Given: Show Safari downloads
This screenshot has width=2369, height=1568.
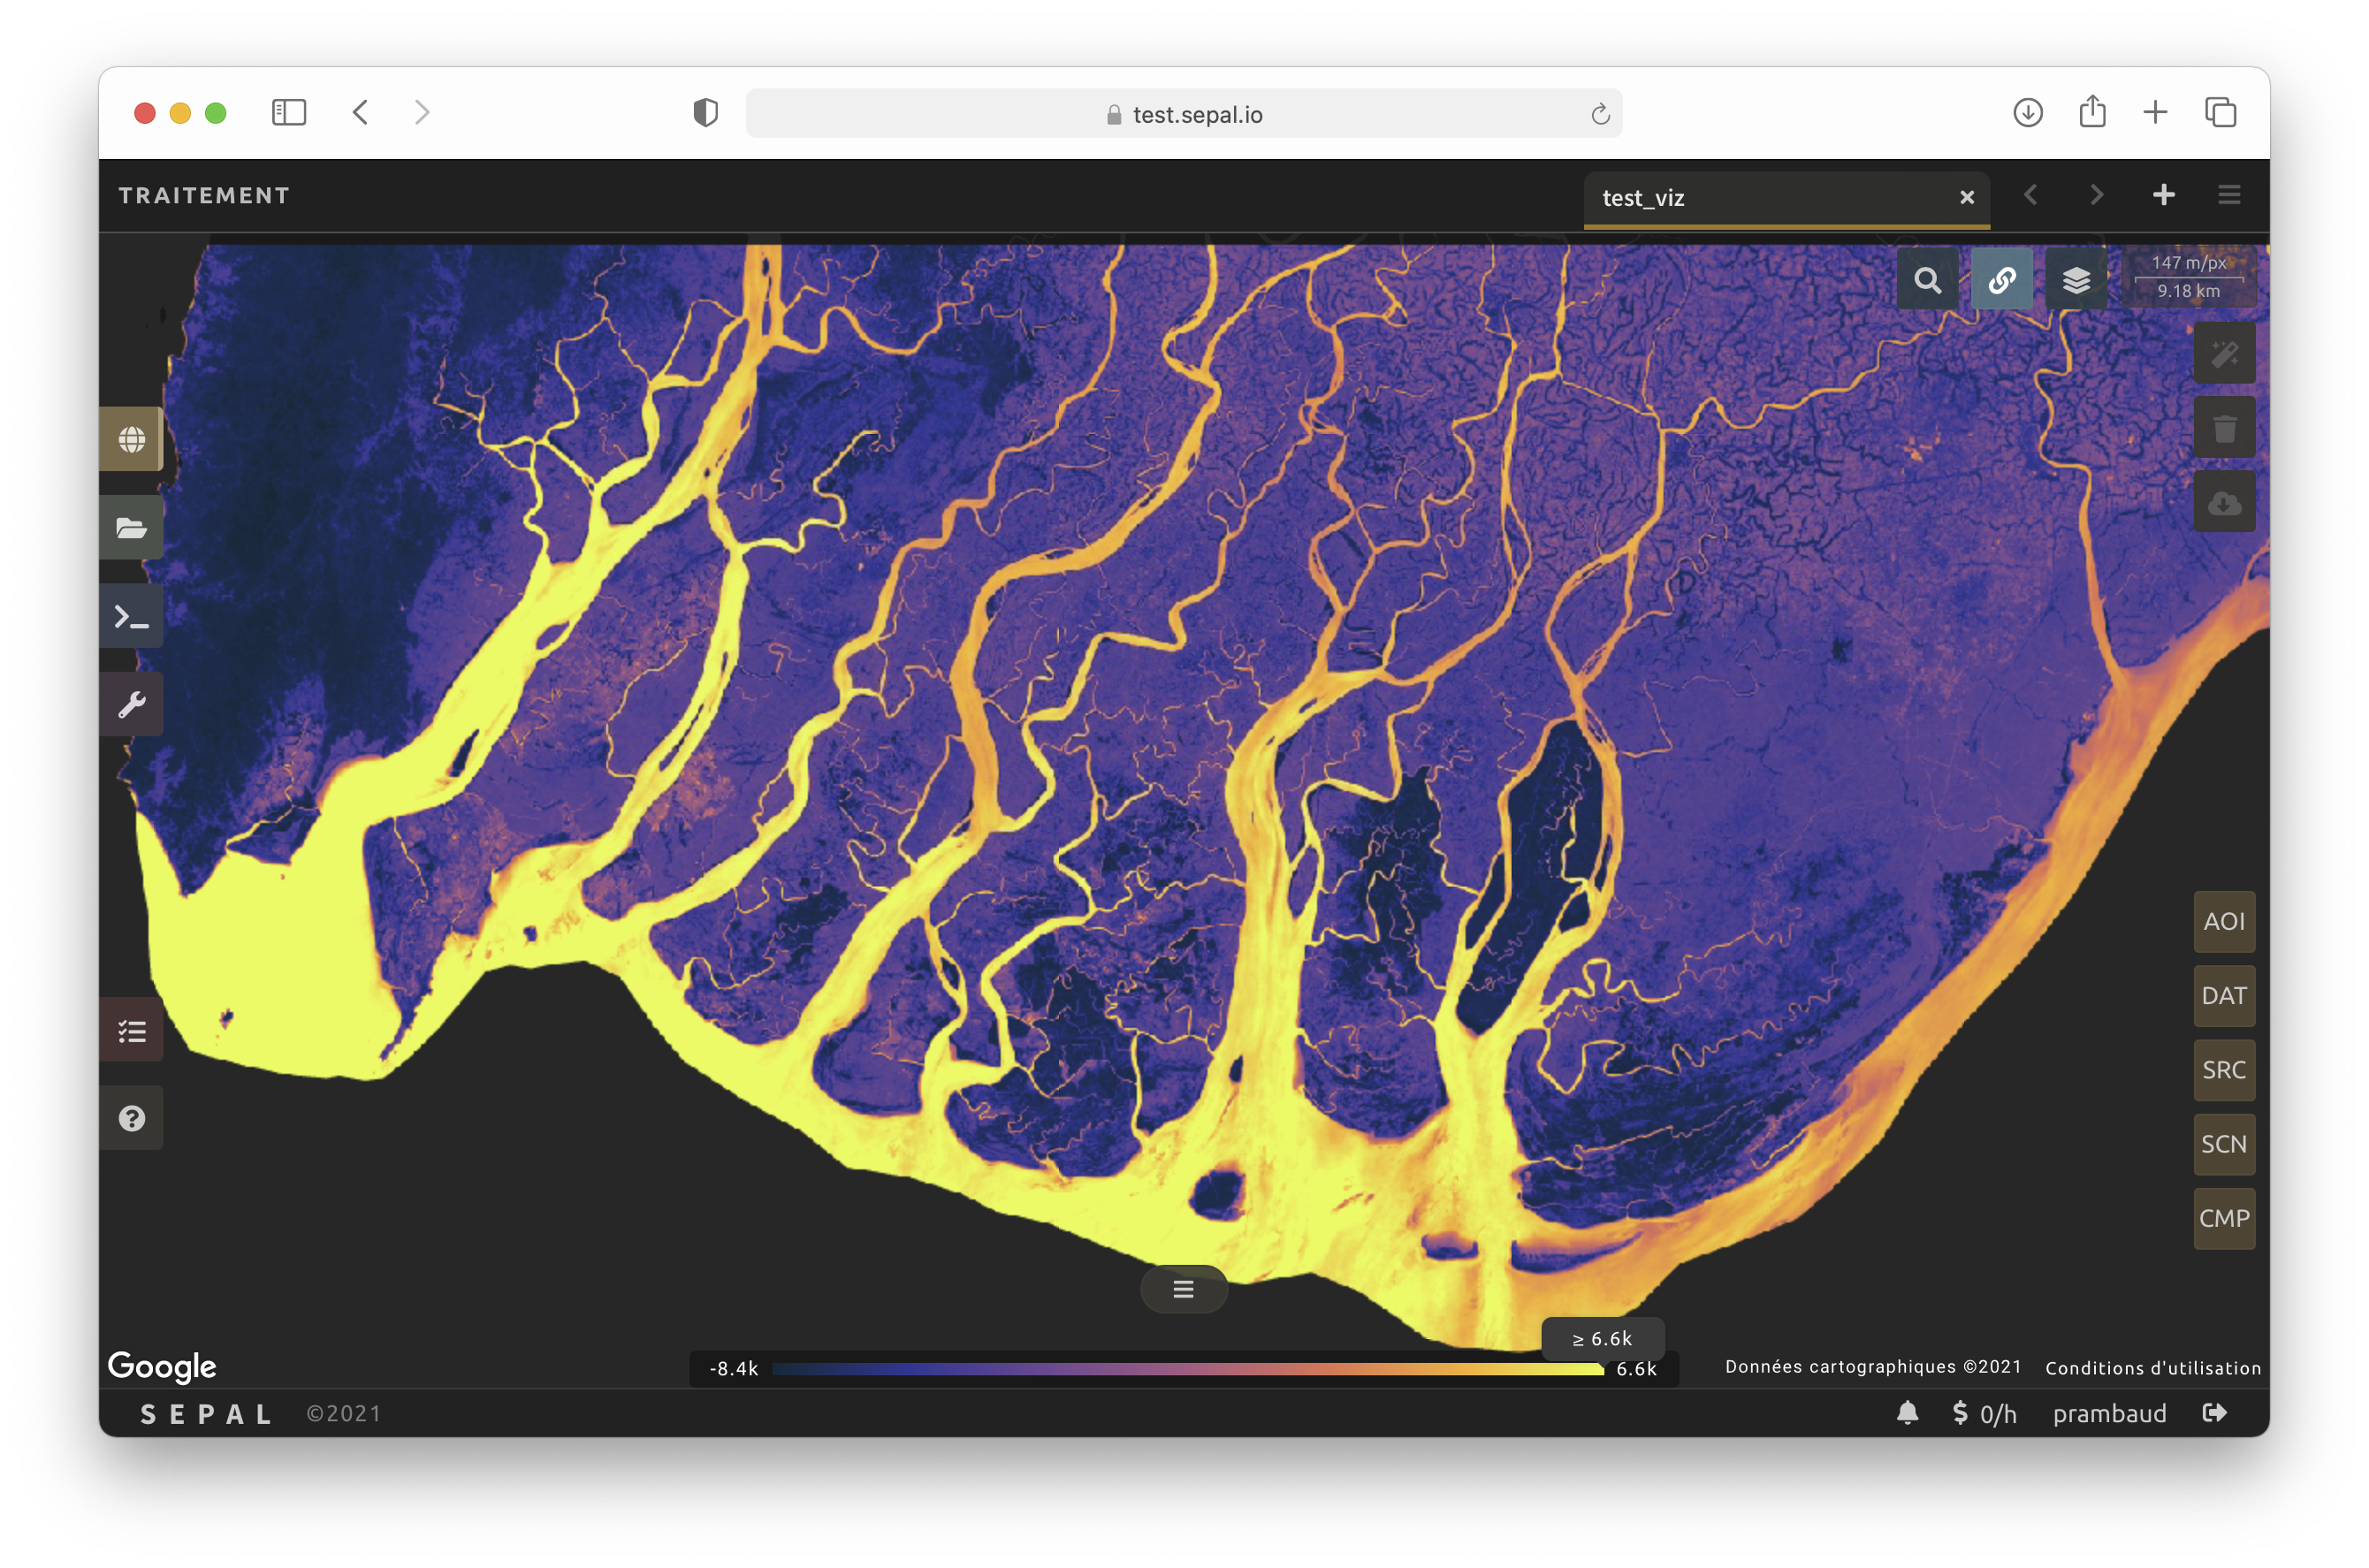Looking at the screenshot, I should point(2027,112).
